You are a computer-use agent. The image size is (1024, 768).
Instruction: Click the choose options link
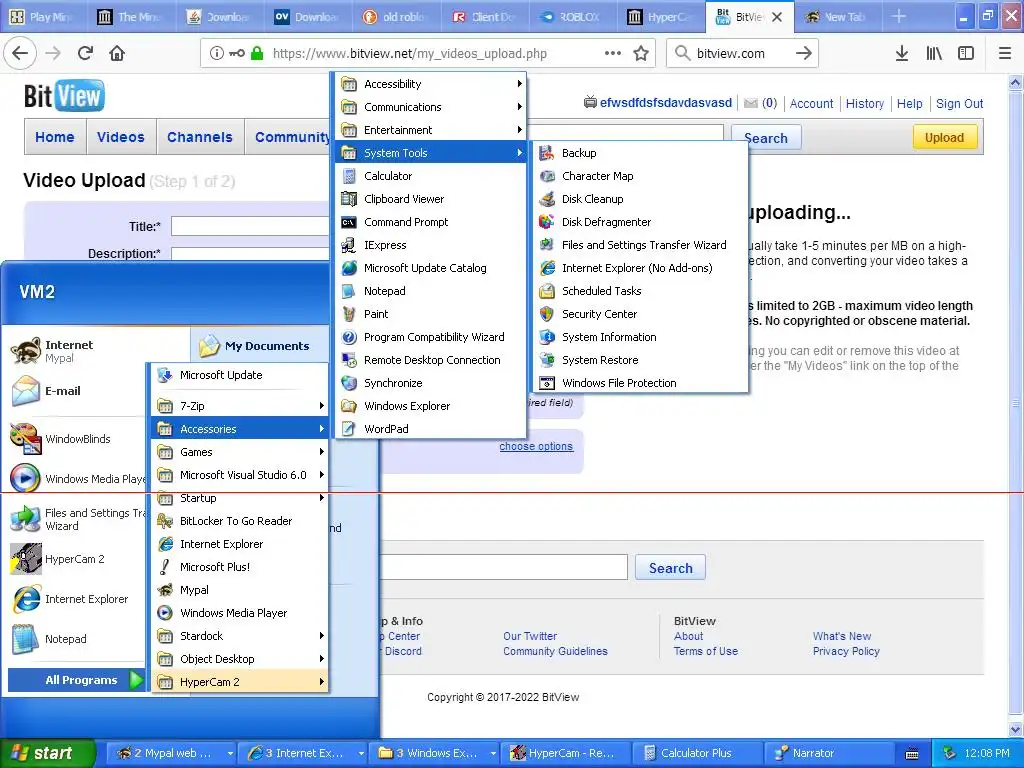click(x=536, y=446)
